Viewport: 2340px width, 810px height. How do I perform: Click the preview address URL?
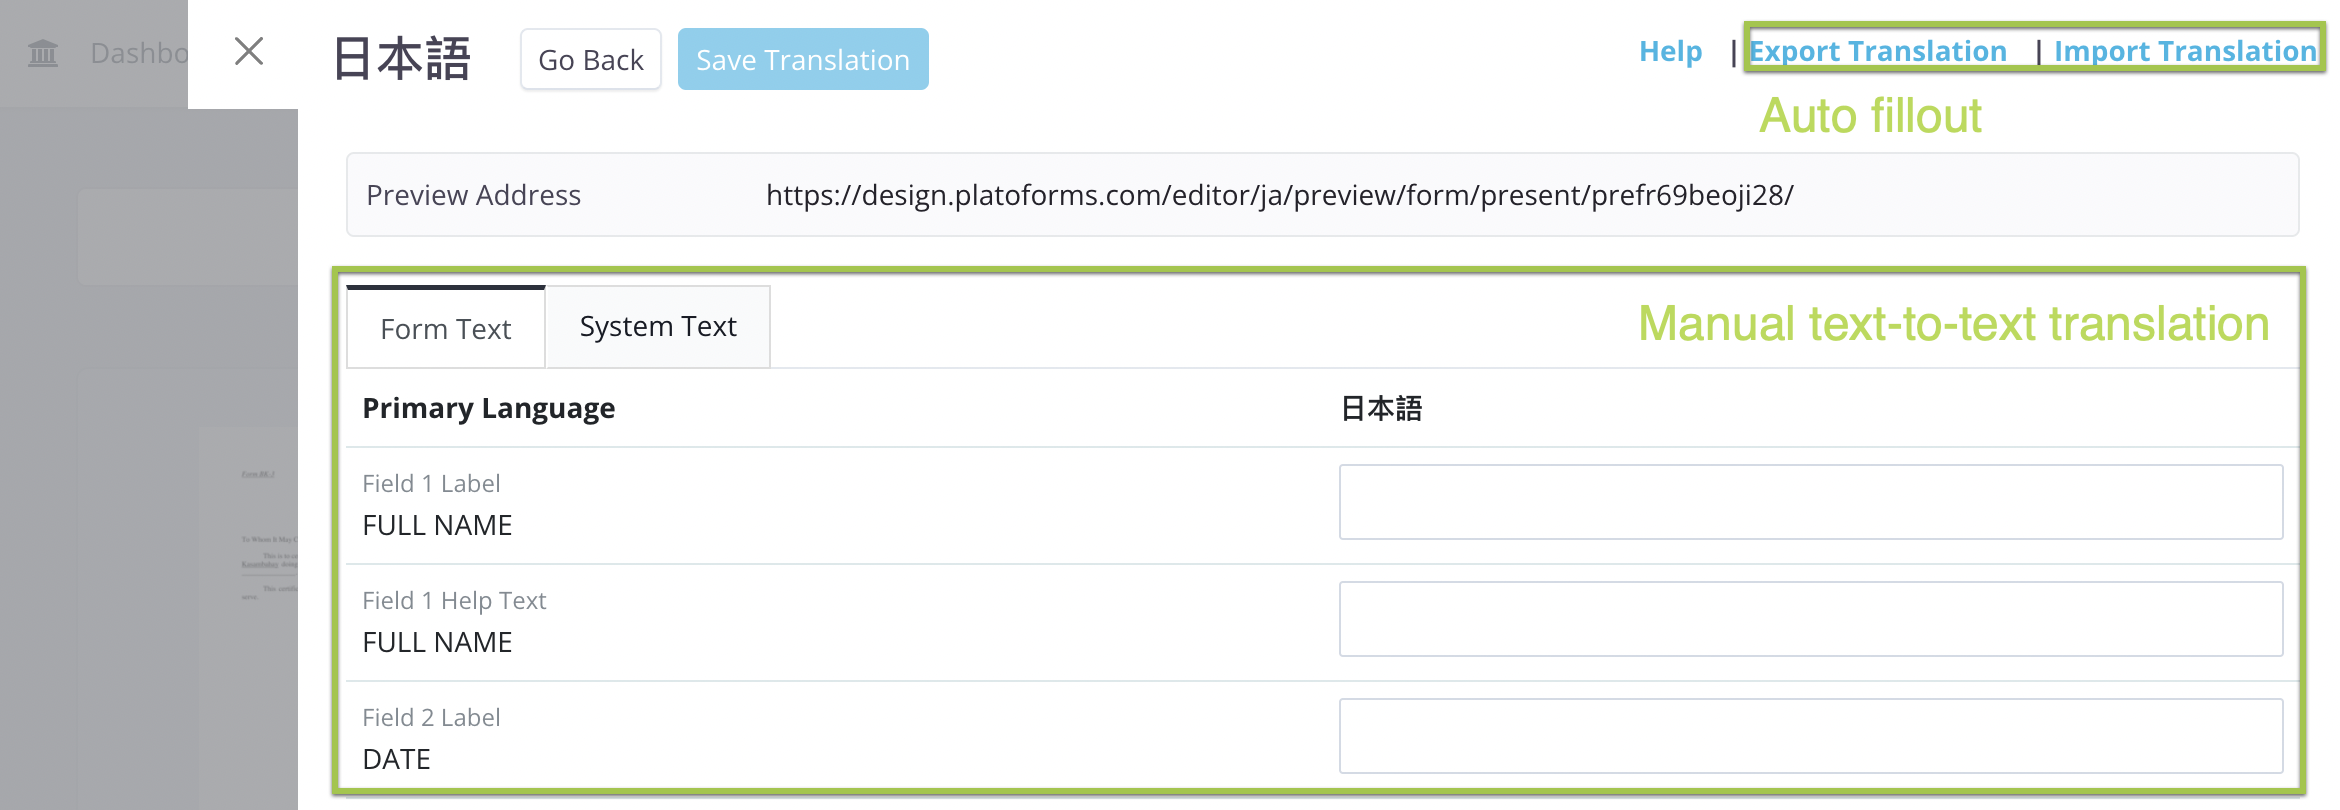(1279, 195)
